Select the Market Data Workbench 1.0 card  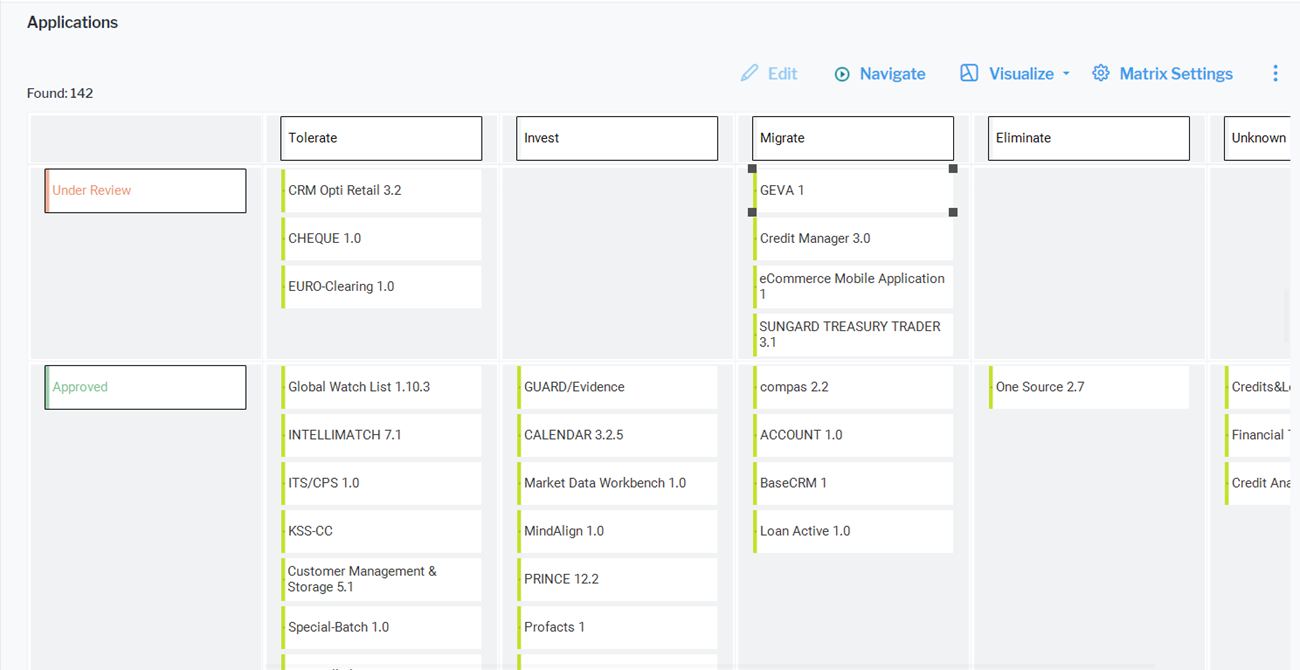pyautogui.click(x=617, y=483)
